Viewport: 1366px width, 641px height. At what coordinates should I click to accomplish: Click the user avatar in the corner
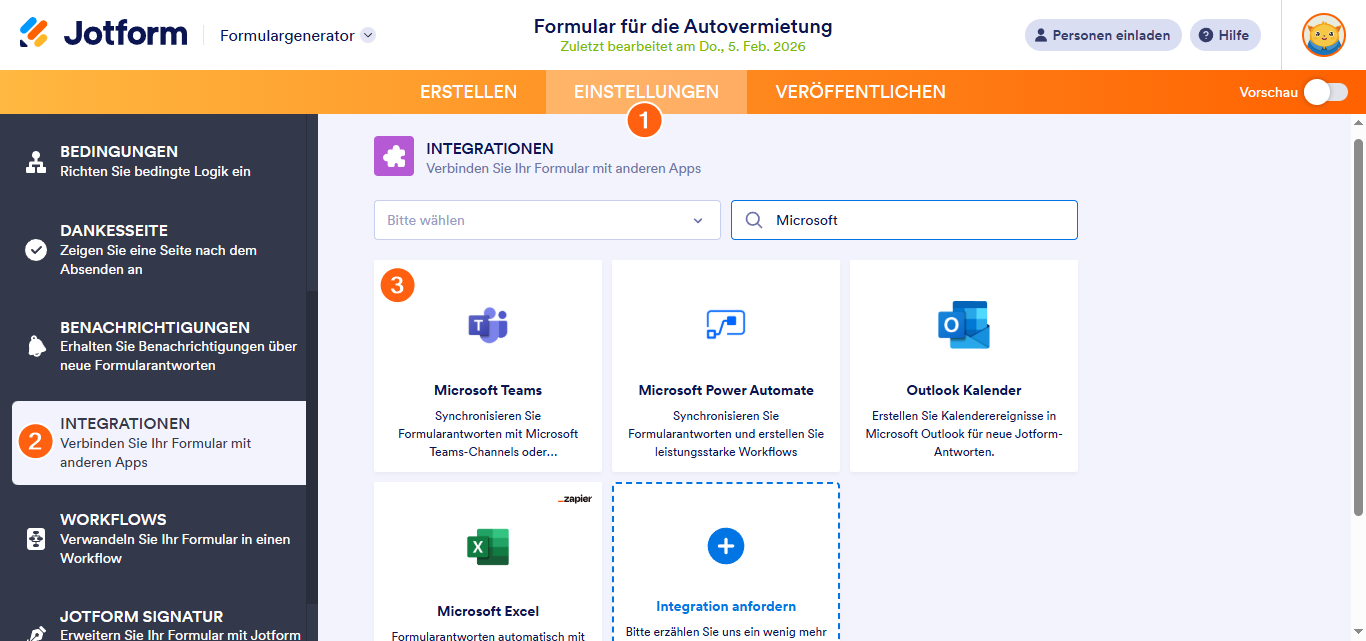click(1323, 34)
